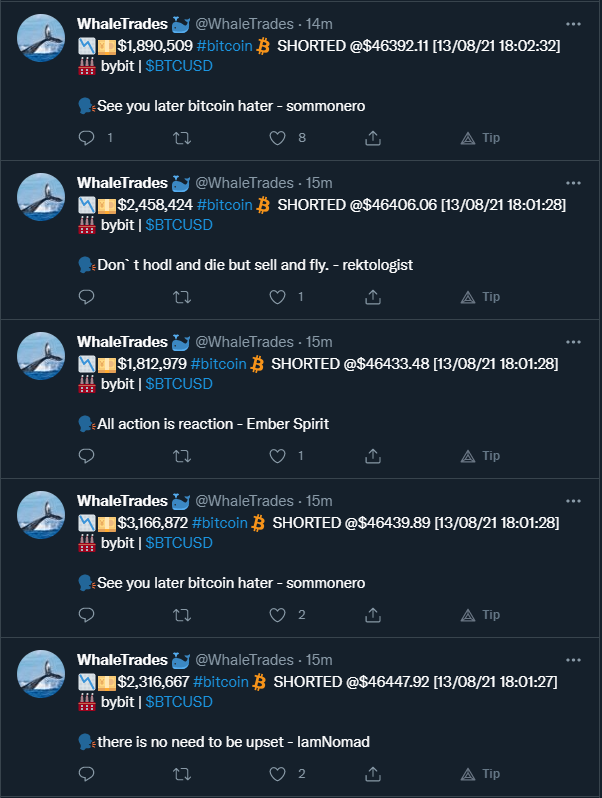Reply to the IamNomad quote tweet
Viewport: 602px width, 798px height.
(87, 774)
